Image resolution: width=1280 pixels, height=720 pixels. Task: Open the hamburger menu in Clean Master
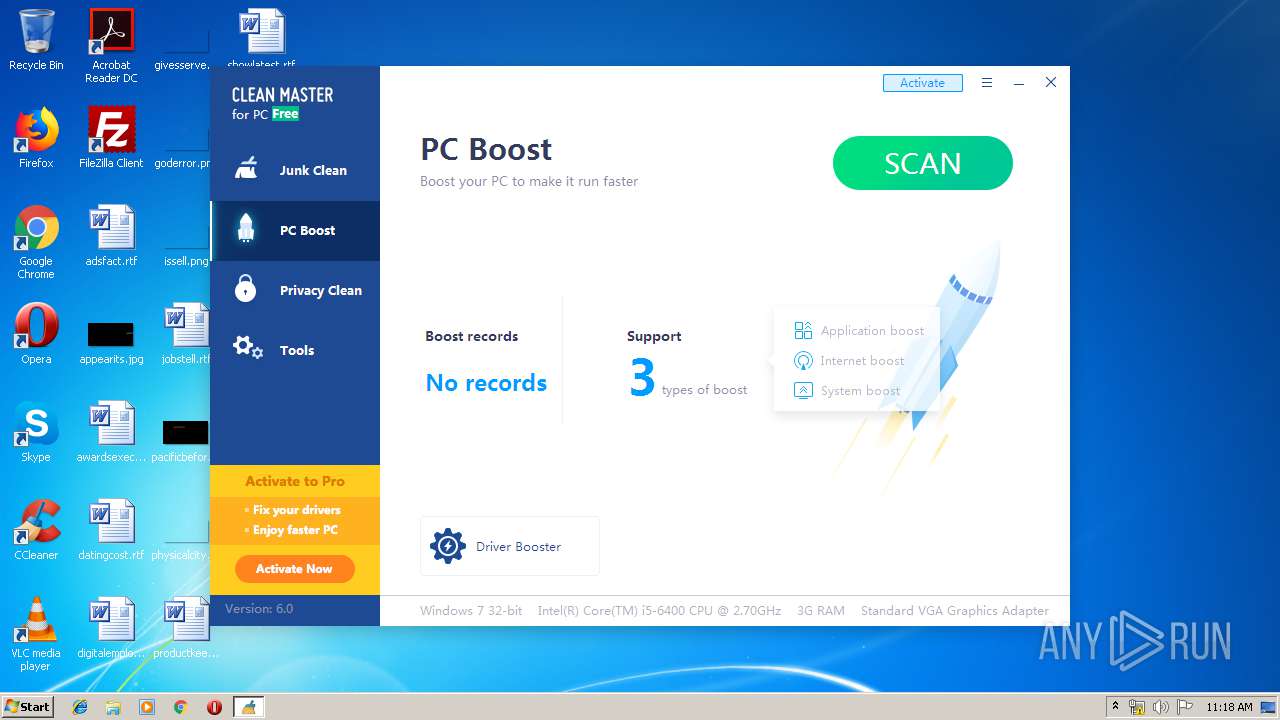point(987,83)
